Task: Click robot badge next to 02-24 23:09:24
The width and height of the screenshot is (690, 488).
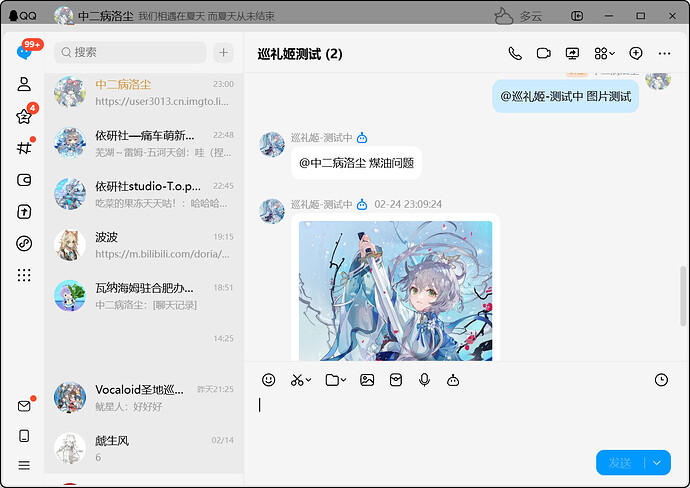Action: click(362, 204)
